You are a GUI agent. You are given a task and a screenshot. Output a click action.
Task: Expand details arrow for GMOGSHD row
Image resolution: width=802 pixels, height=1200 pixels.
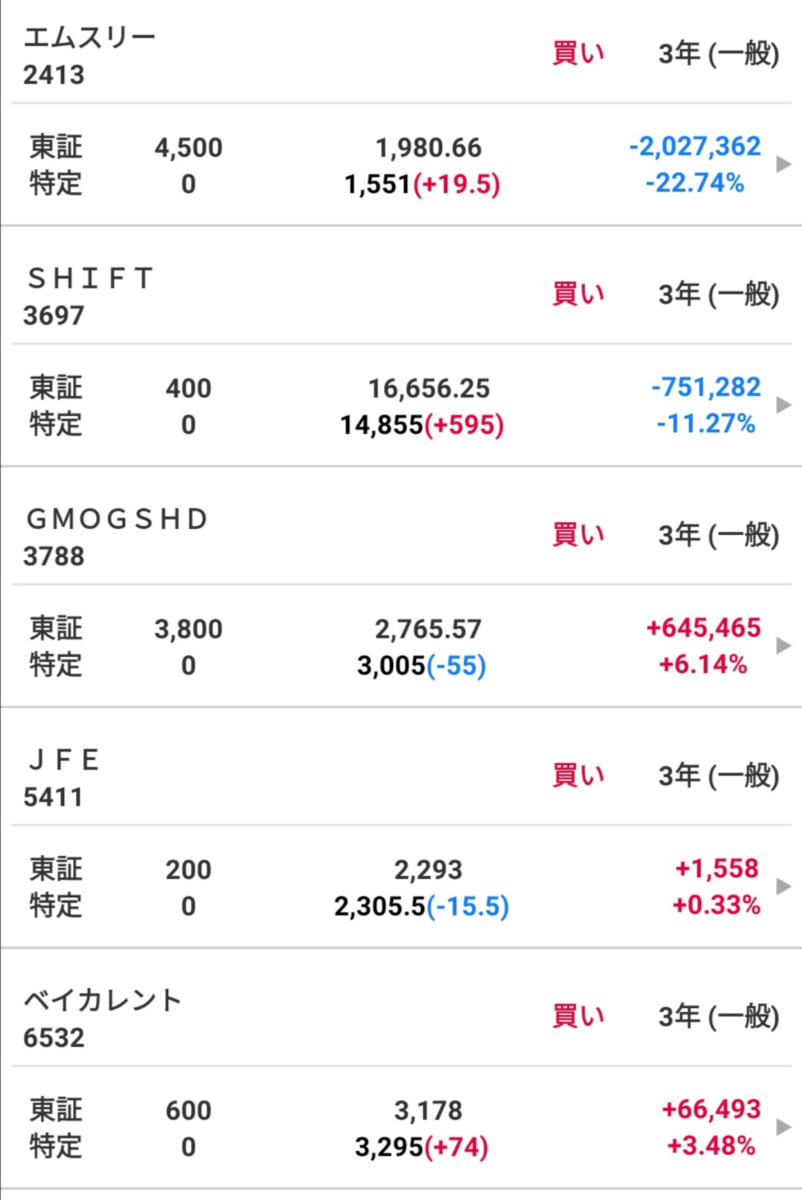click(x=783, y=646)
